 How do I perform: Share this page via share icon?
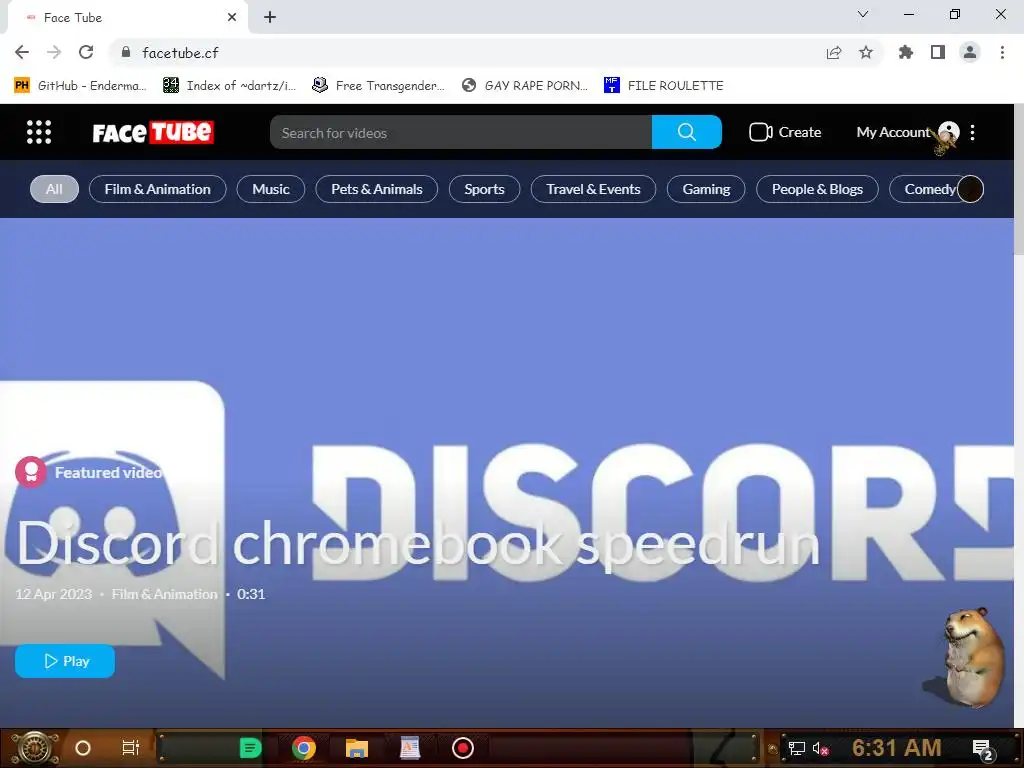(834, 52)
